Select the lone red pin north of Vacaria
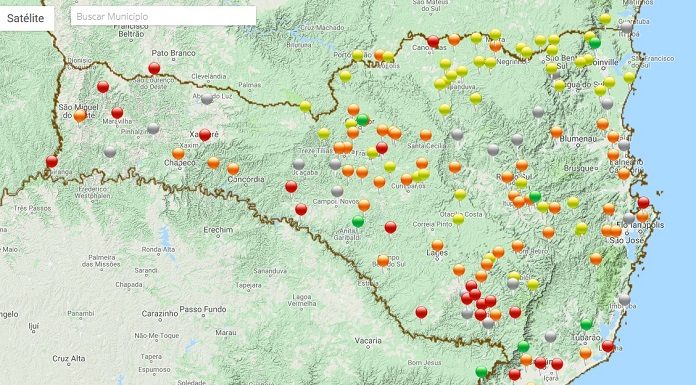 421,313
